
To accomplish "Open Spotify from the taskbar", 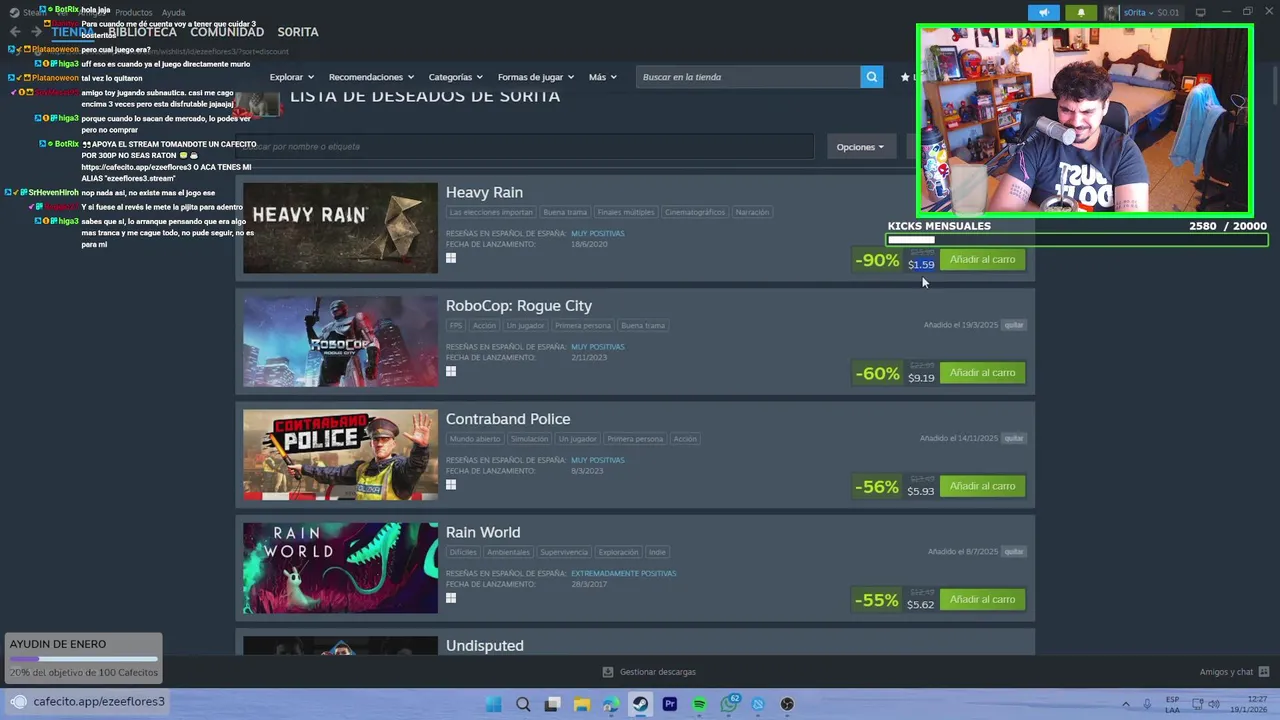I will [699, 704].
